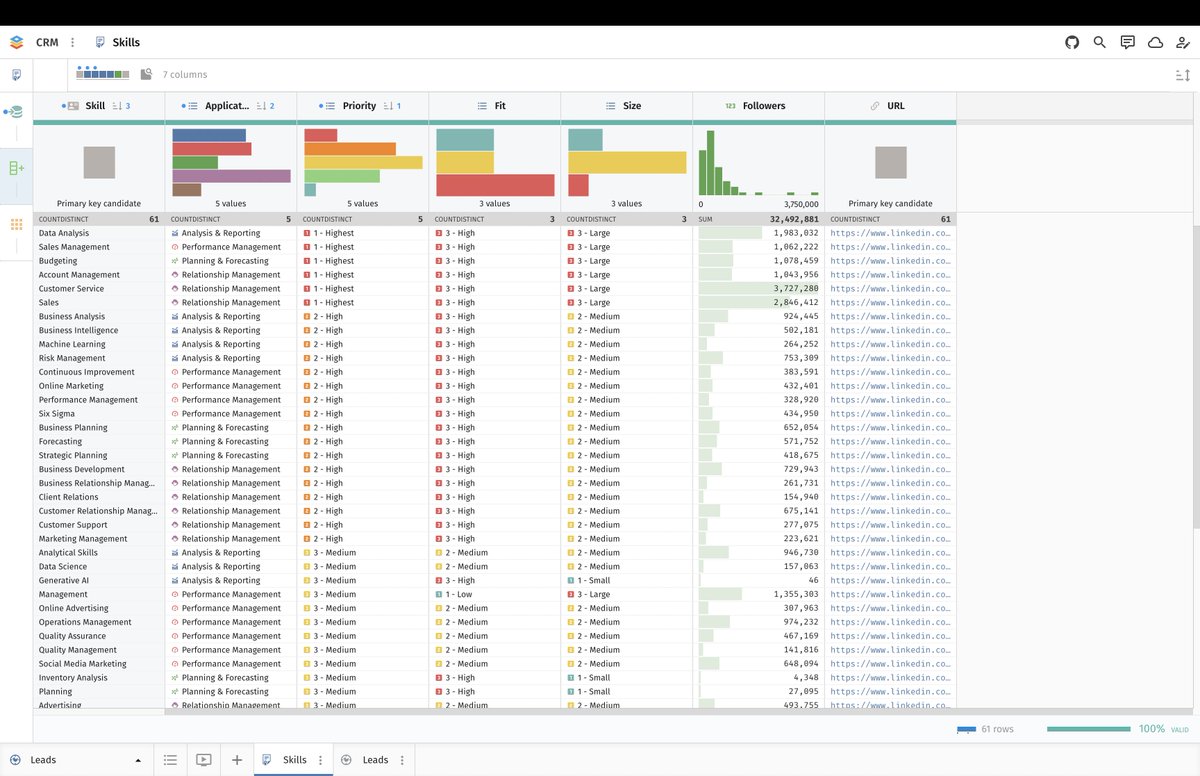Toggle sort indicator 3 on Skill column

point(122,105)
